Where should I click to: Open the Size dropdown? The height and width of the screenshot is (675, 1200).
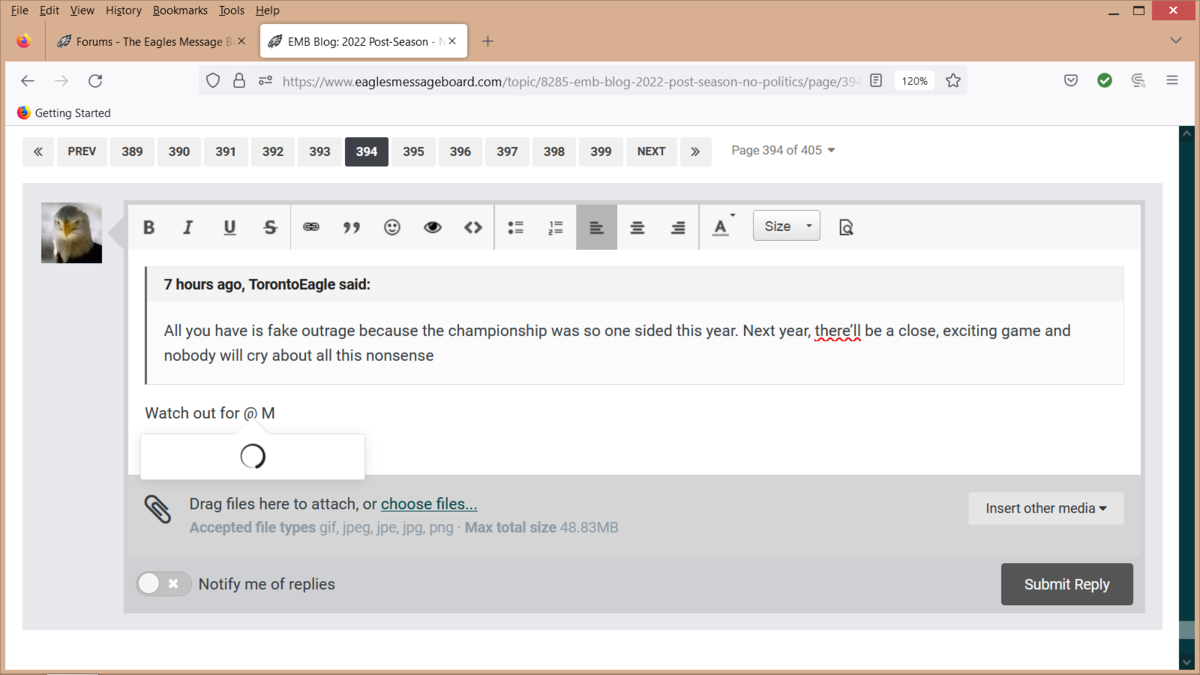tap(786, 226)
